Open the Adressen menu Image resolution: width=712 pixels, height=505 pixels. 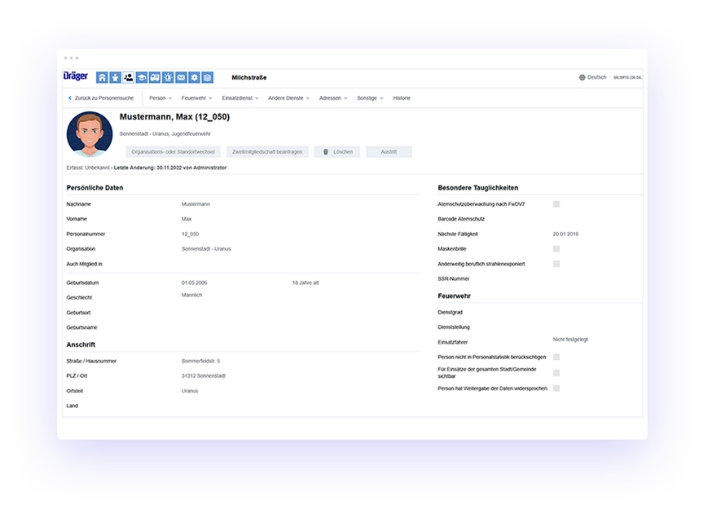click(x=332, y=98)
